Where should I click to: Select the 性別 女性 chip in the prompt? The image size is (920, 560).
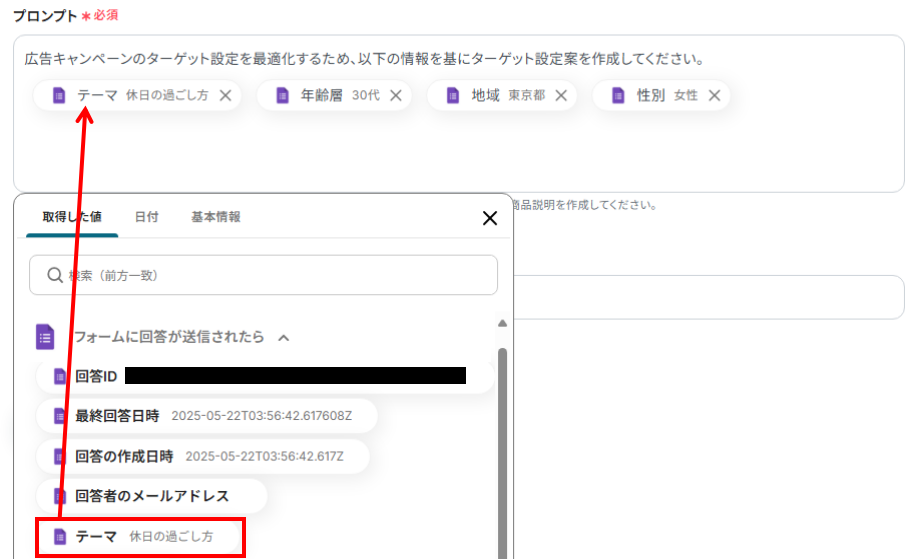[661, 95]
